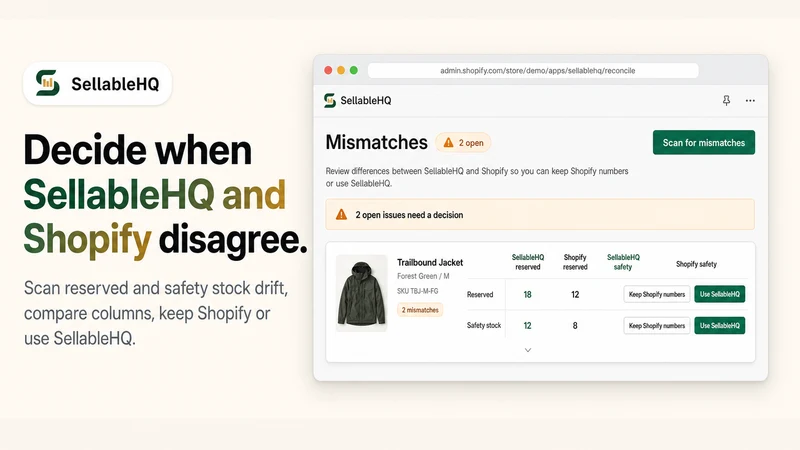This screenshot has width=800, height=450.
Task: Use SellableHQ for the Reserved row
Action: coord(719,294)
